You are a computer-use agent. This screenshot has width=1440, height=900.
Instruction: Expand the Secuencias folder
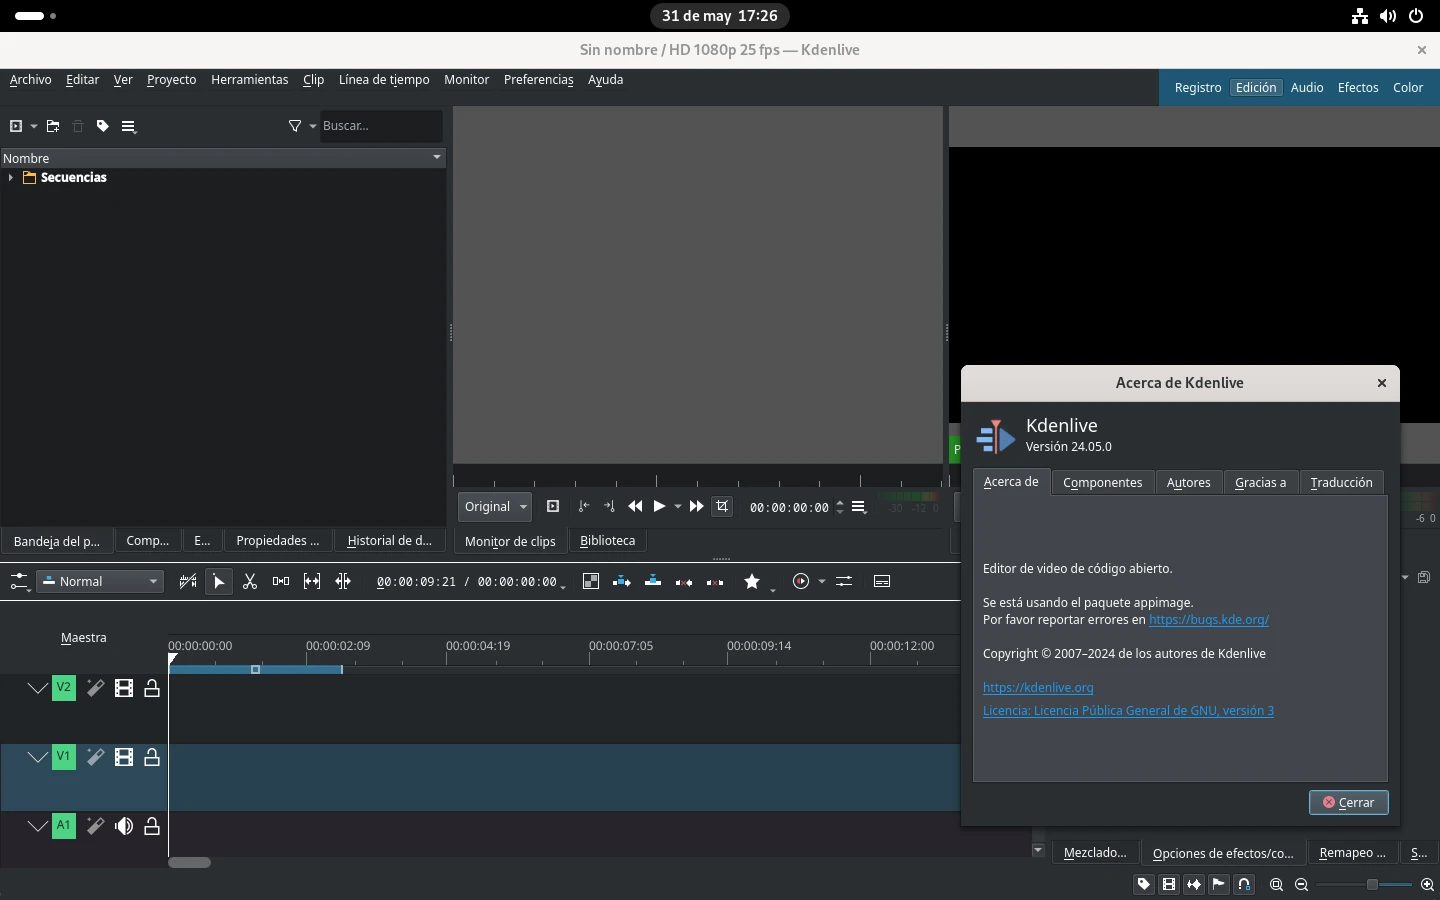point(10,177)
